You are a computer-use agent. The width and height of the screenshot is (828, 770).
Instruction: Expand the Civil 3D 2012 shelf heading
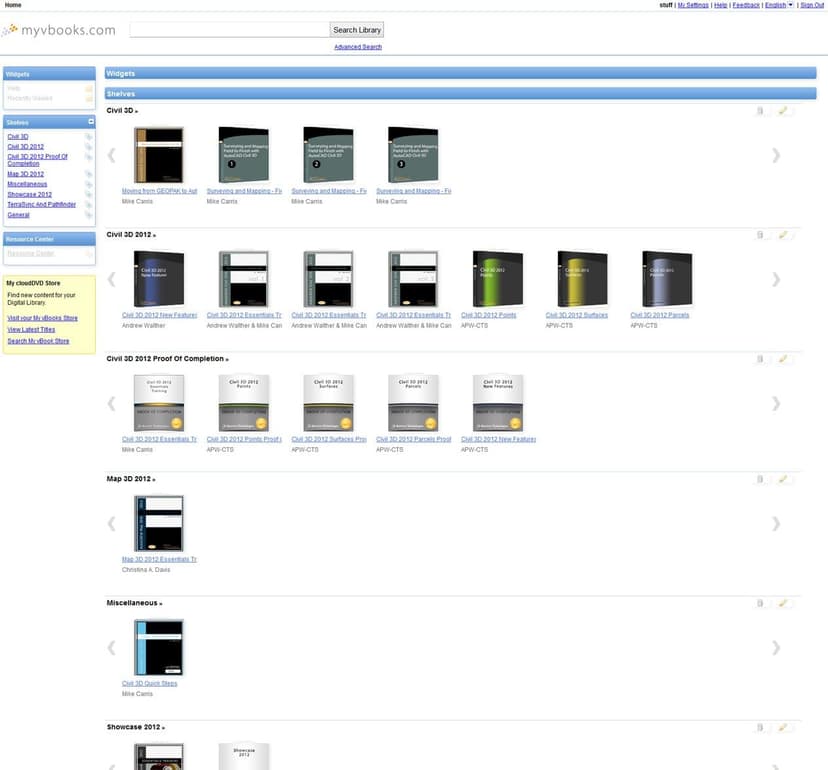point(131,234)
